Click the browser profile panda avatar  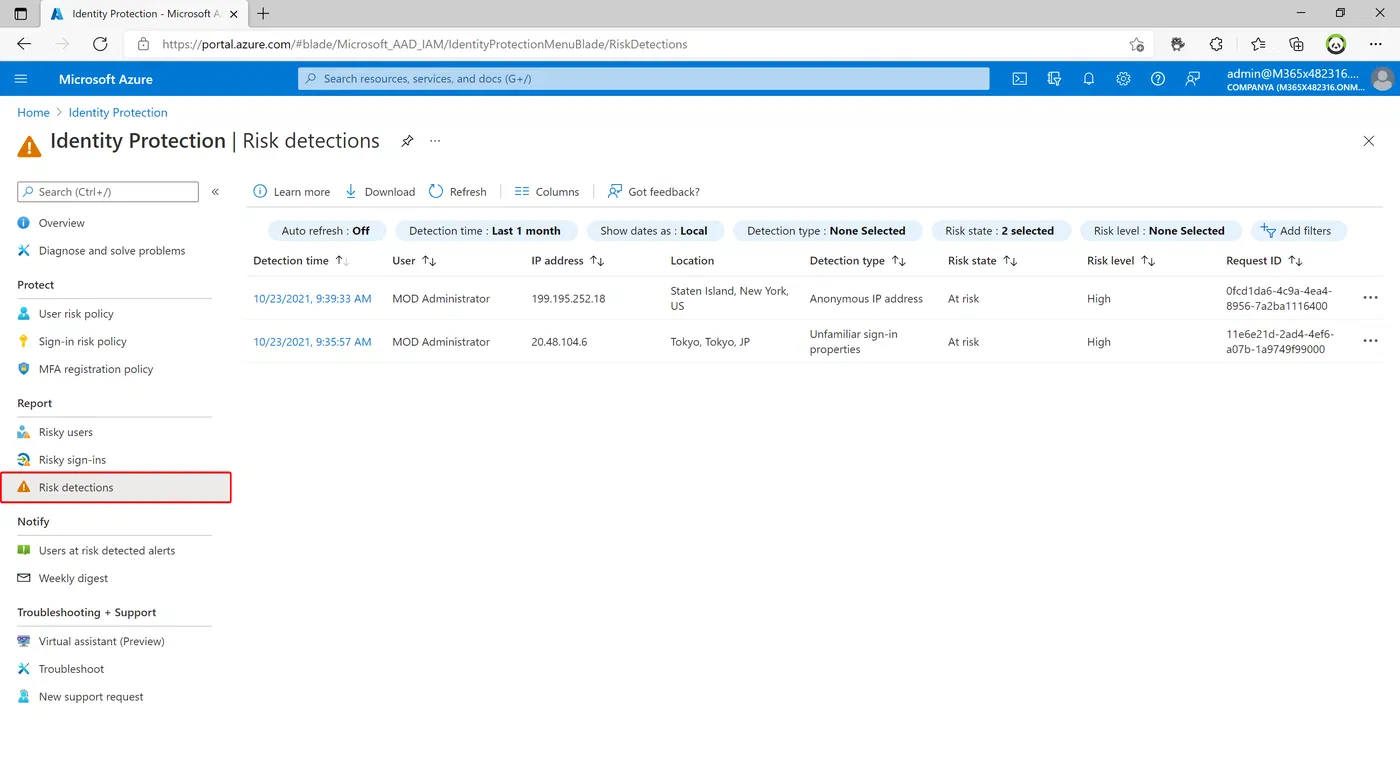[x=1336, y=44]
